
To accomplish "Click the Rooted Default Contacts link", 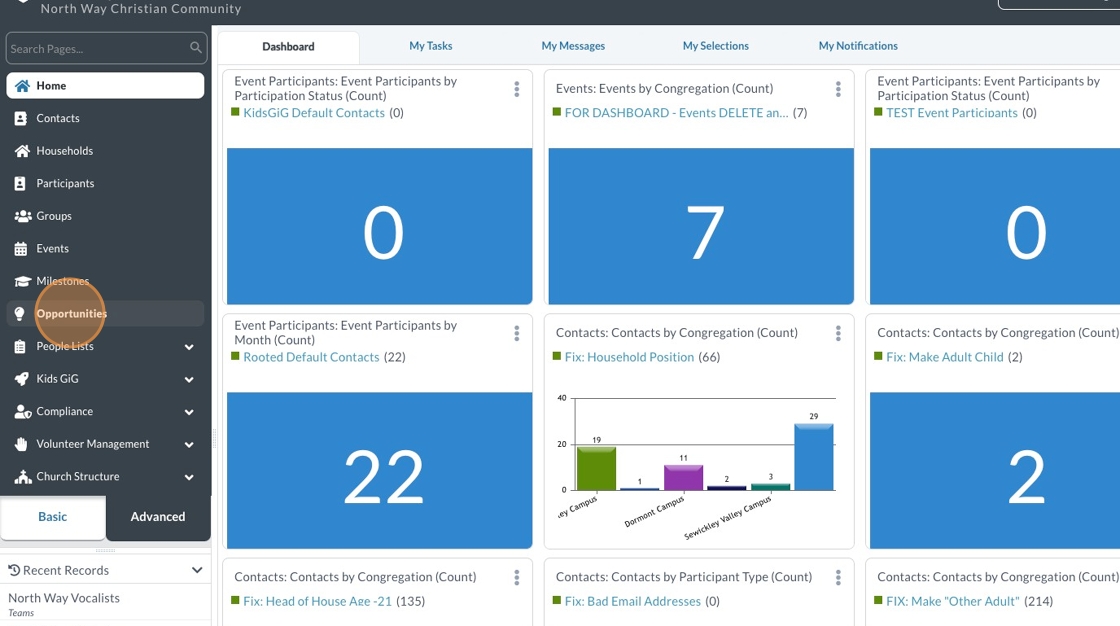I will (x=311, y=357).
